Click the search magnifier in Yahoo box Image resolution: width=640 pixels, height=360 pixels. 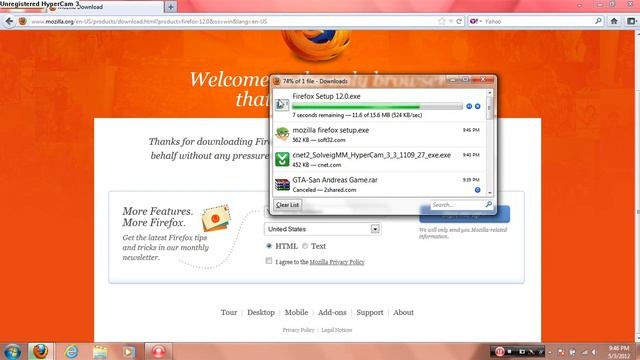[x=598, y=21]
